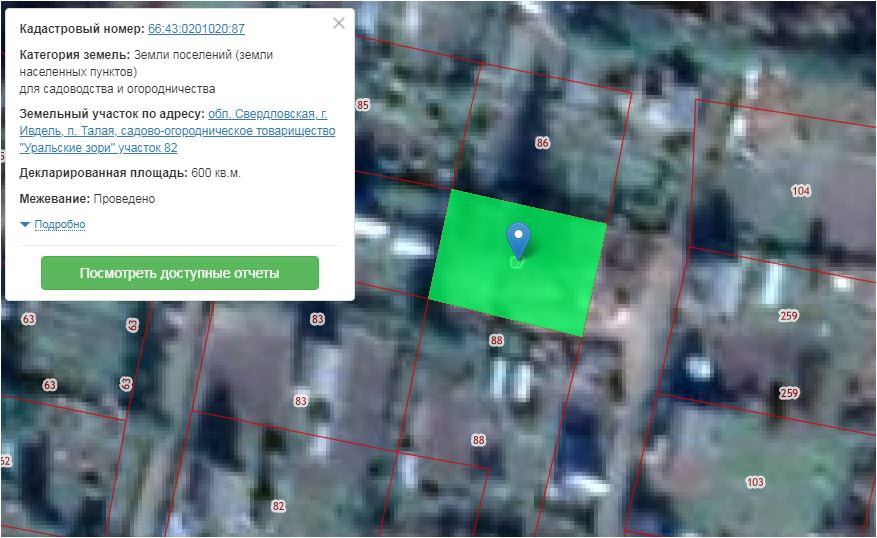Open cadastral number link 66:43:0201020:87
The image size is (877, 538).
196,30
